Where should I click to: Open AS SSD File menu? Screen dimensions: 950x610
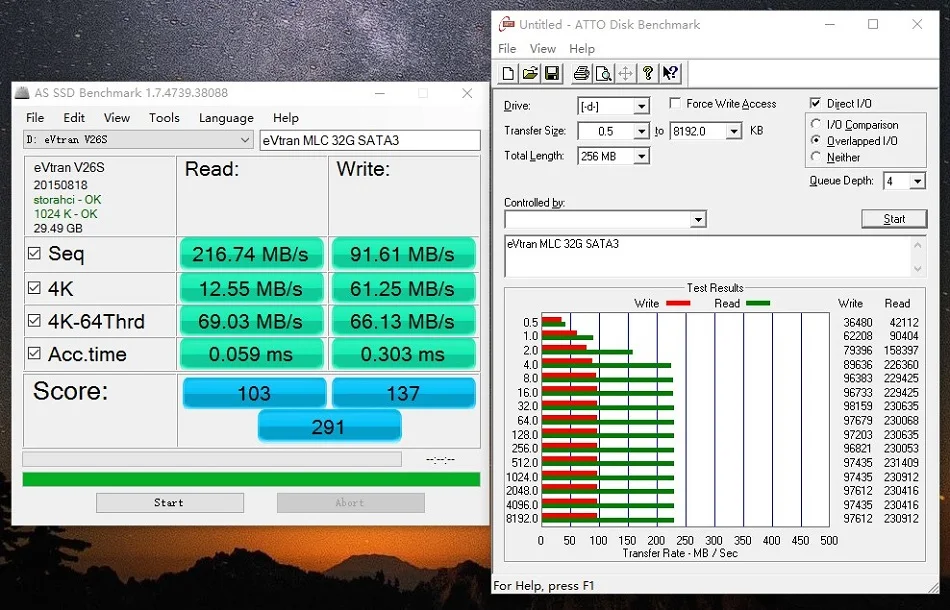pos(35,118)
